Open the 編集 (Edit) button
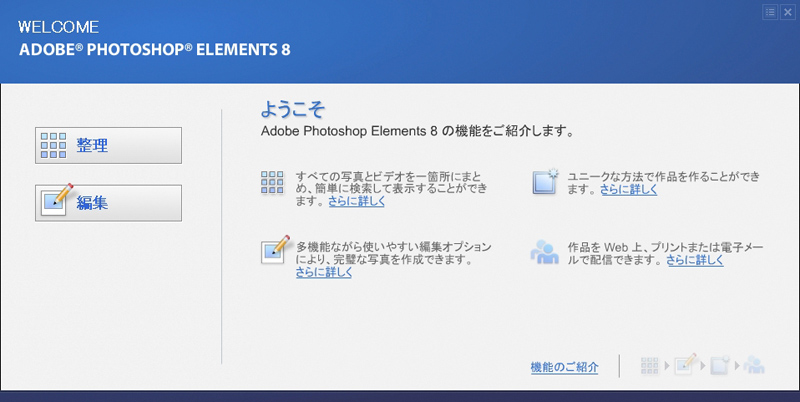 (x=108, y=203)
